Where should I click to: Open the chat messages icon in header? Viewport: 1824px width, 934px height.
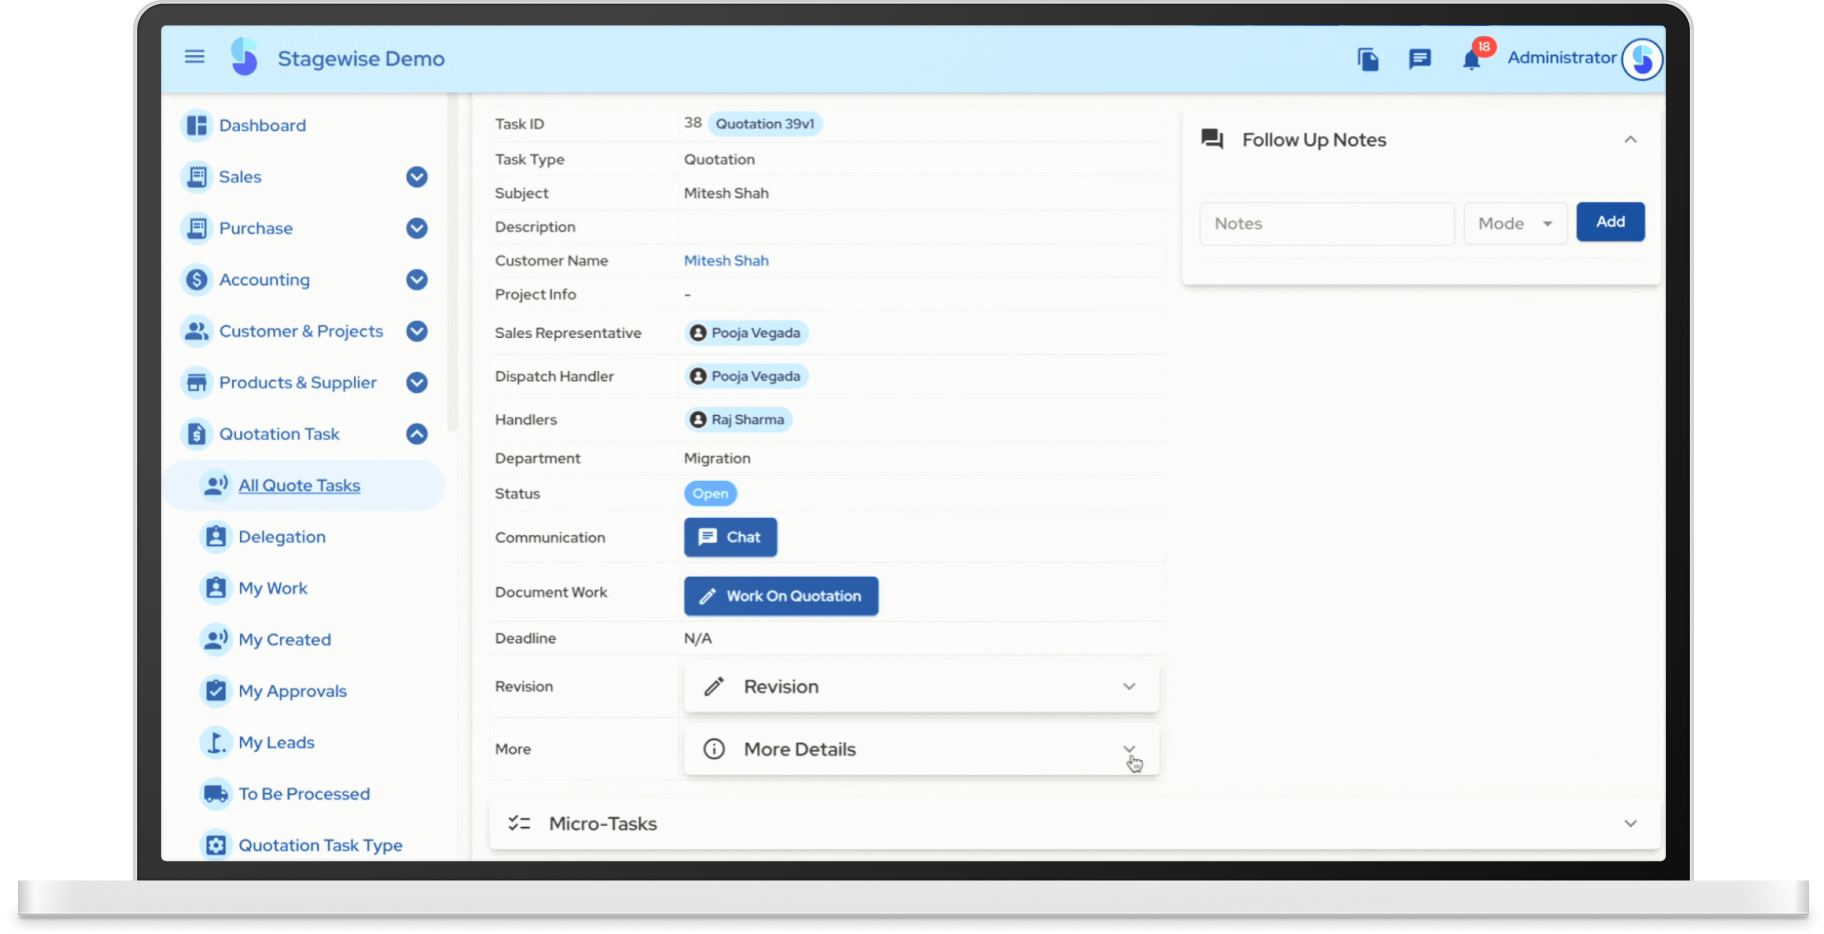point(1419,59)
